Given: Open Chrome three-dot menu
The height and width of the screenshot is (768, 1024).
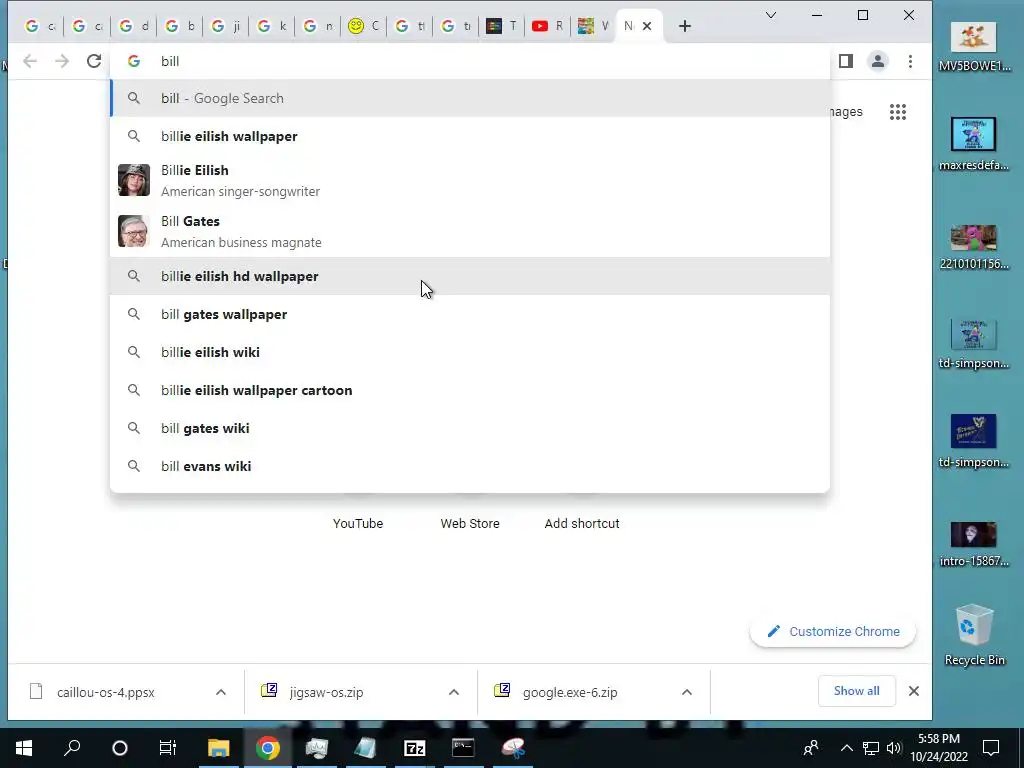Looking at the screenshot, I should click(x=910, y=61).
